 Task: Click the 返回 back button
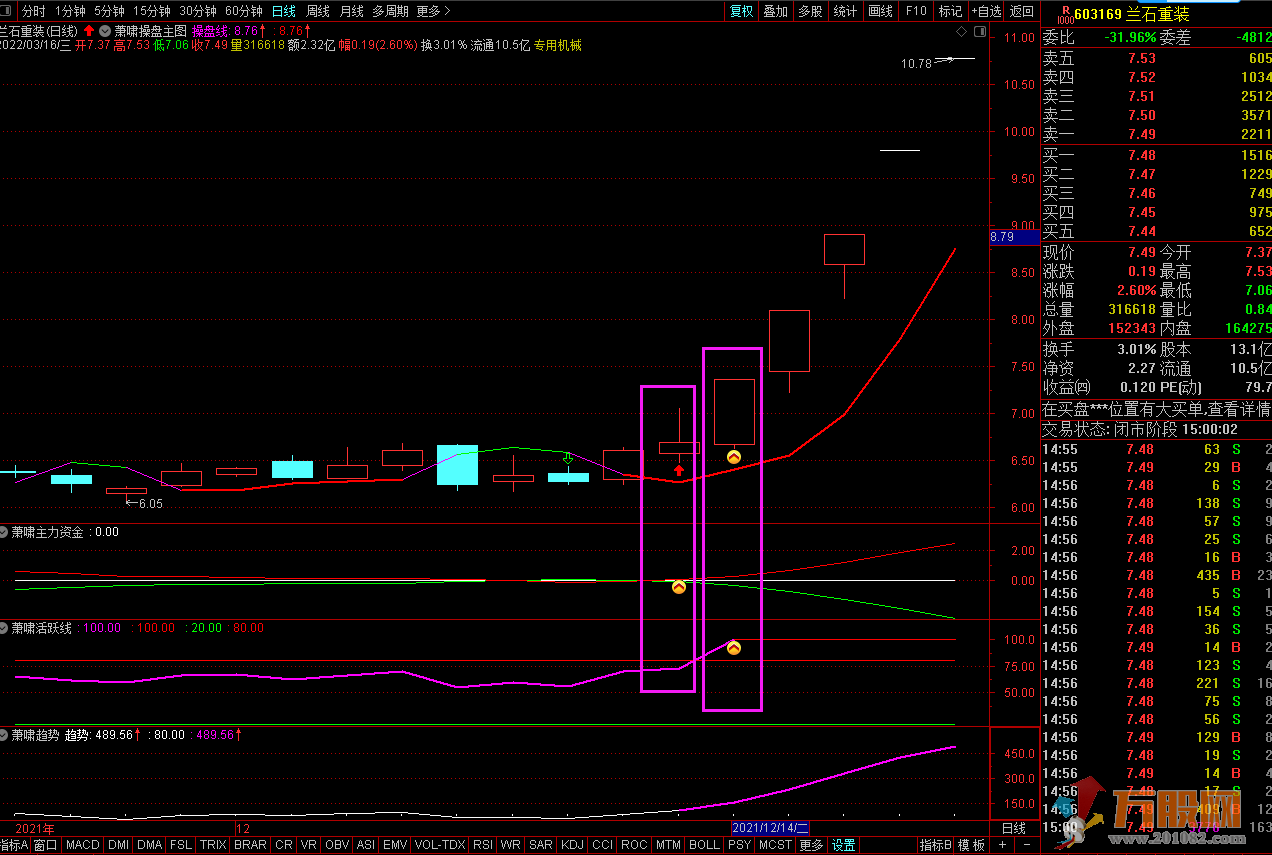pos(1022,11)
